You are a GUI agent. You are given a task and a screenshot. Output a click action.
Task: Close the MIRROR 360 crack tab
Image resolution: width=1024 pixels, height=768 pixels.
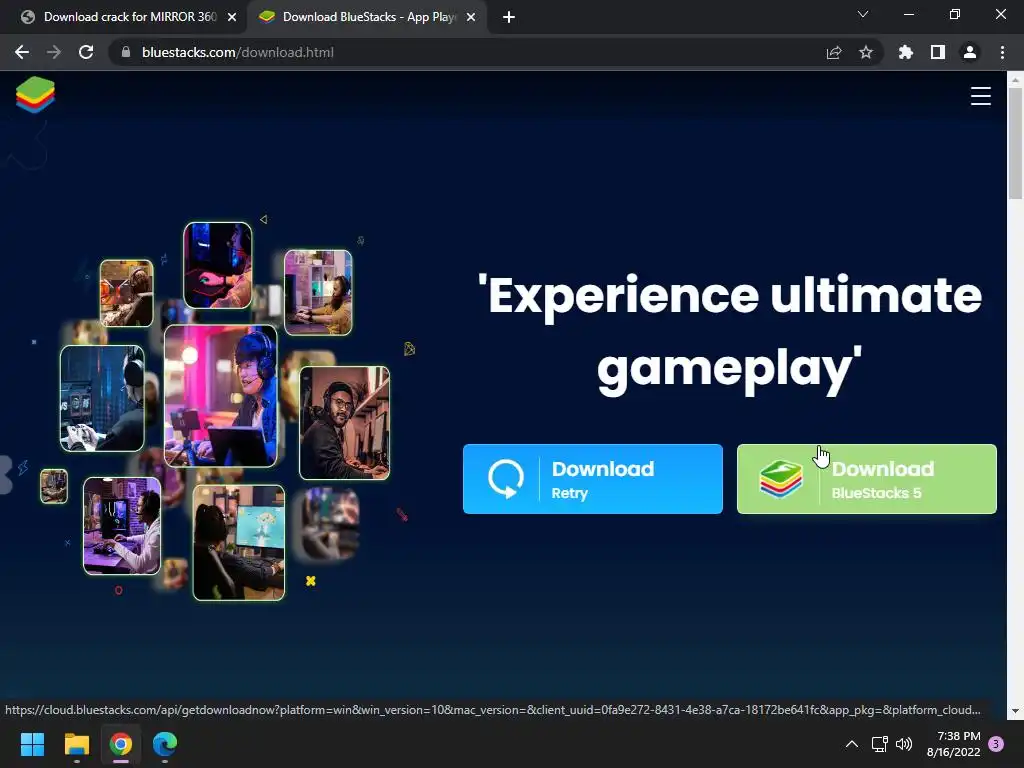click(x=232, y=17)
